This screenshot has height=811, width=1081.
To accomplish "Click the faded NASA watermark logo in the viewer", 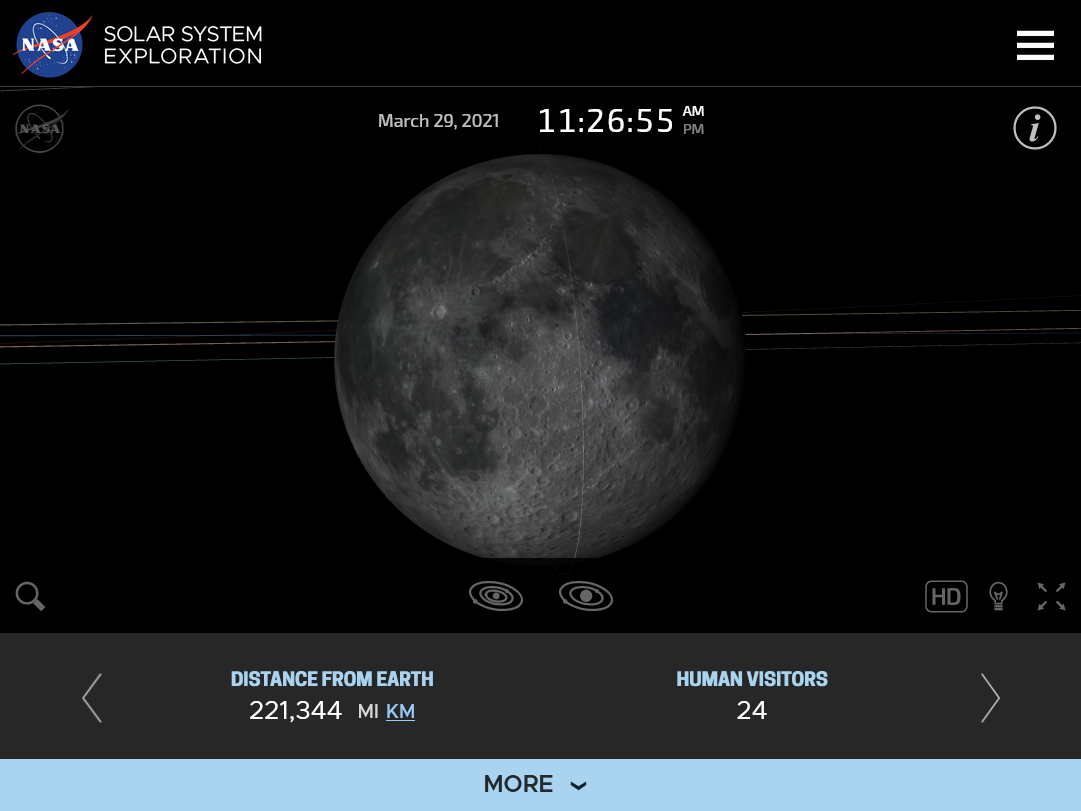I will (x=41, y=128).
